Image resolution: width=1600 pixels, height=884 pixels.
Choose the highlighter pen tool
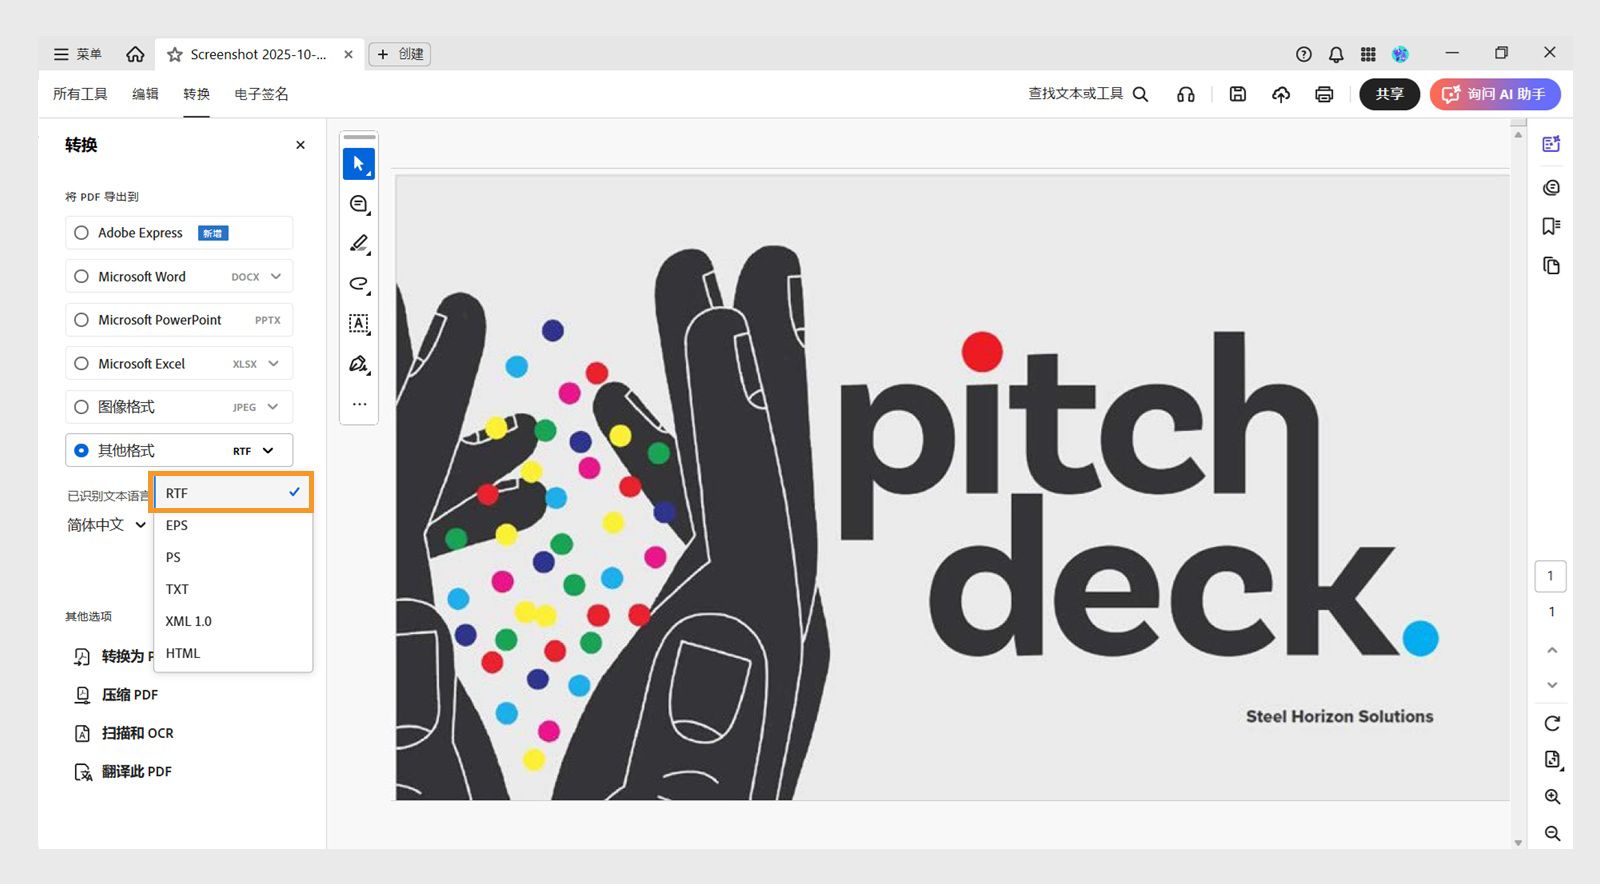tap(359, 244)
